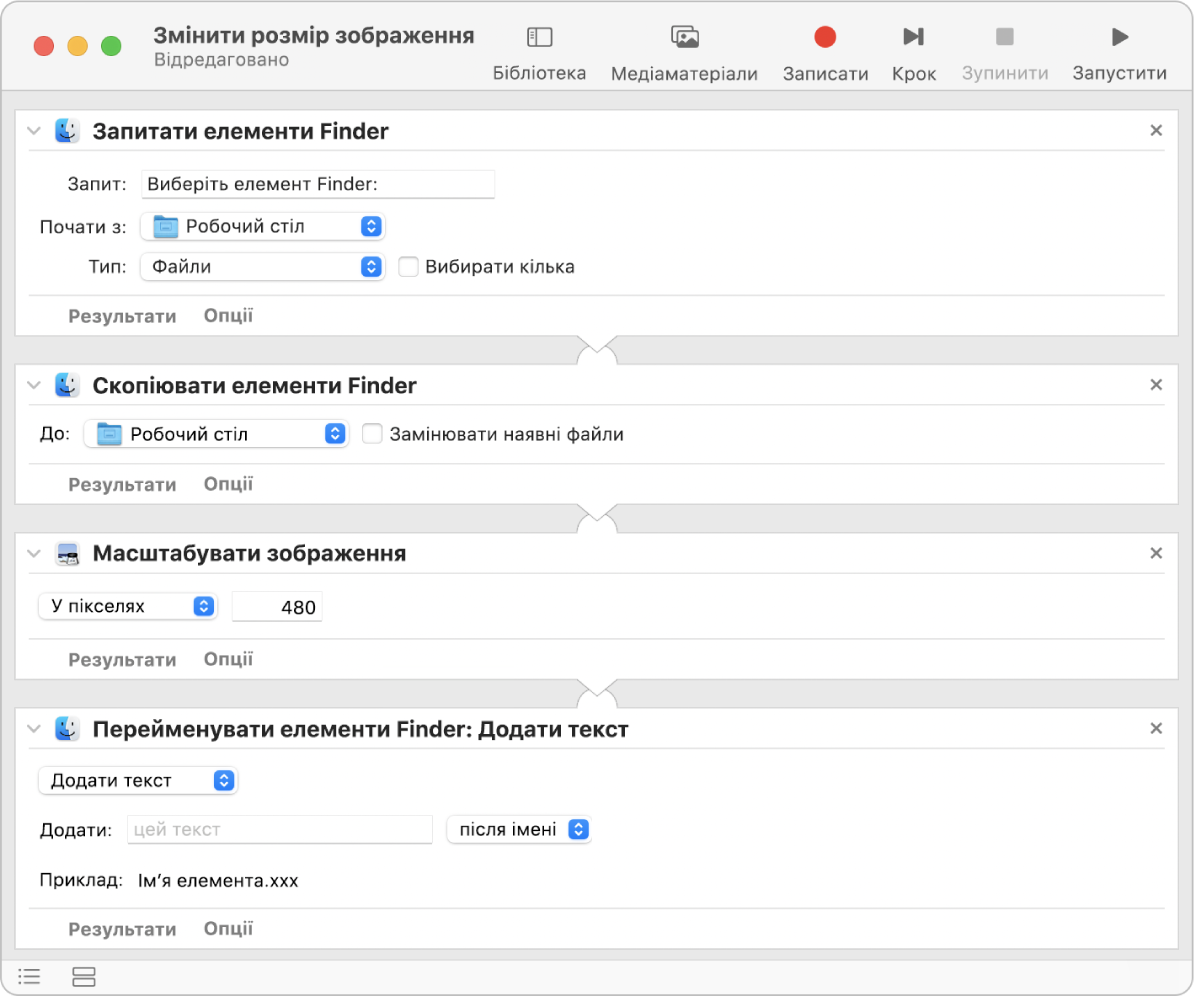
Task: Change the У пікселях scaling dropdown
Action: (x=128, y=606)
